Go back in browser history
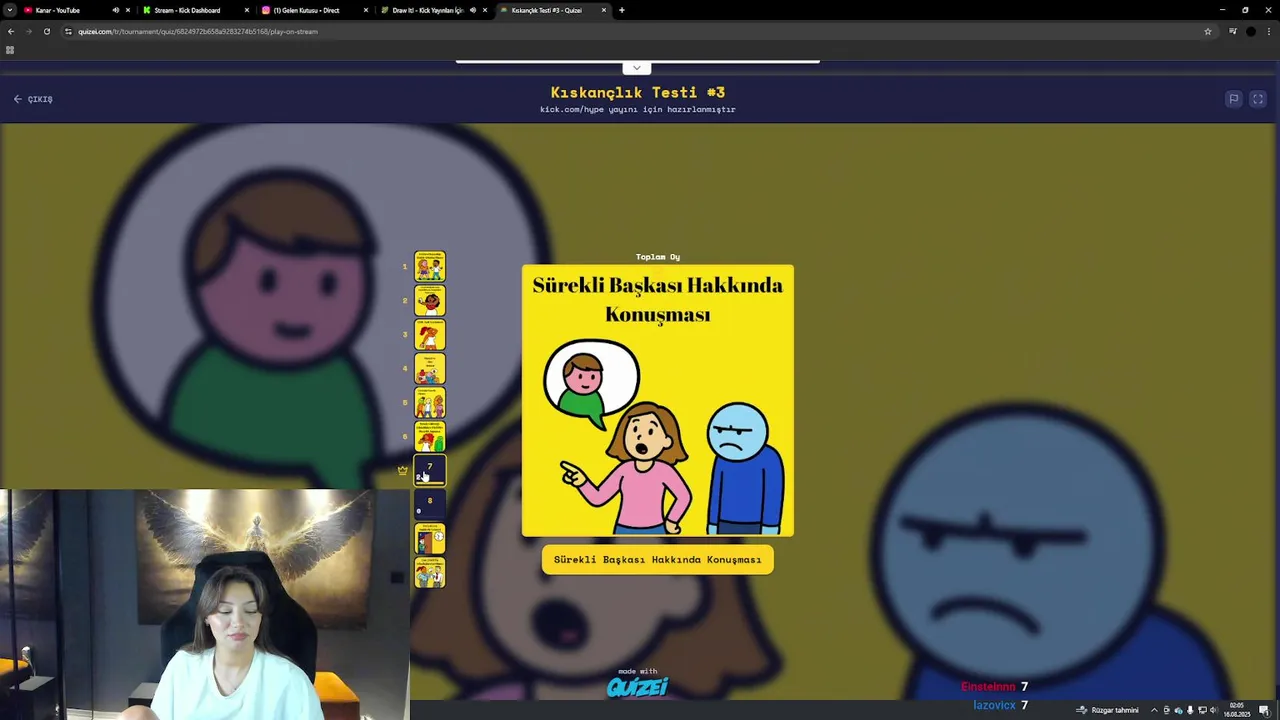 tap(11, 31)
